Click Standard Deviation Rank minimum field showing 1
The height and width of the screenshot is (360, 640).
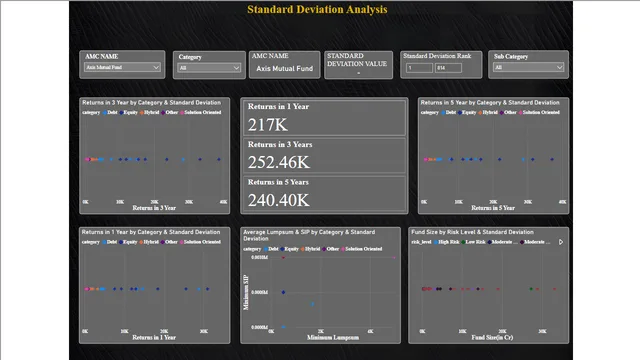(420, 68)
